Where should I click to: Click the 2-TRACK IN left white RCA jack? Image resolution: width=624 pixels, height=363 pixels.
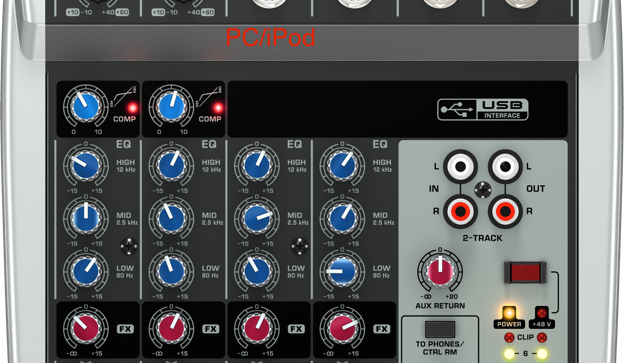(460, 166)
